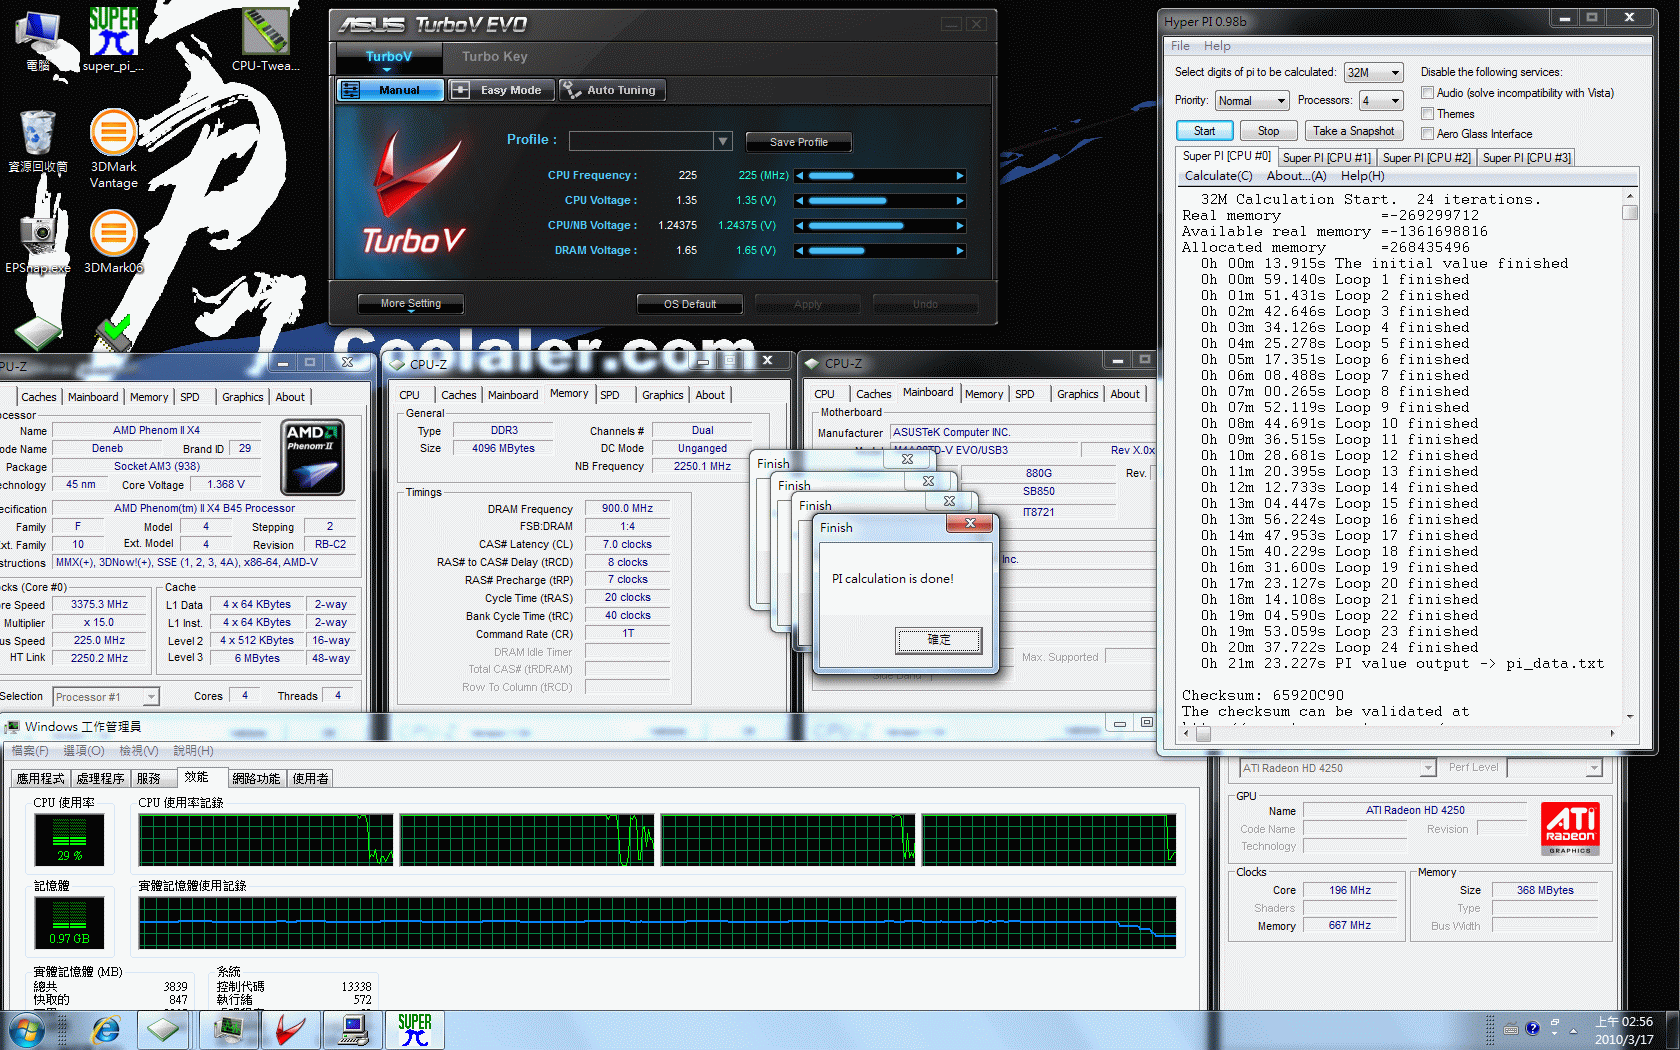Open the Perf Level dropdown

pos(1555,768)
